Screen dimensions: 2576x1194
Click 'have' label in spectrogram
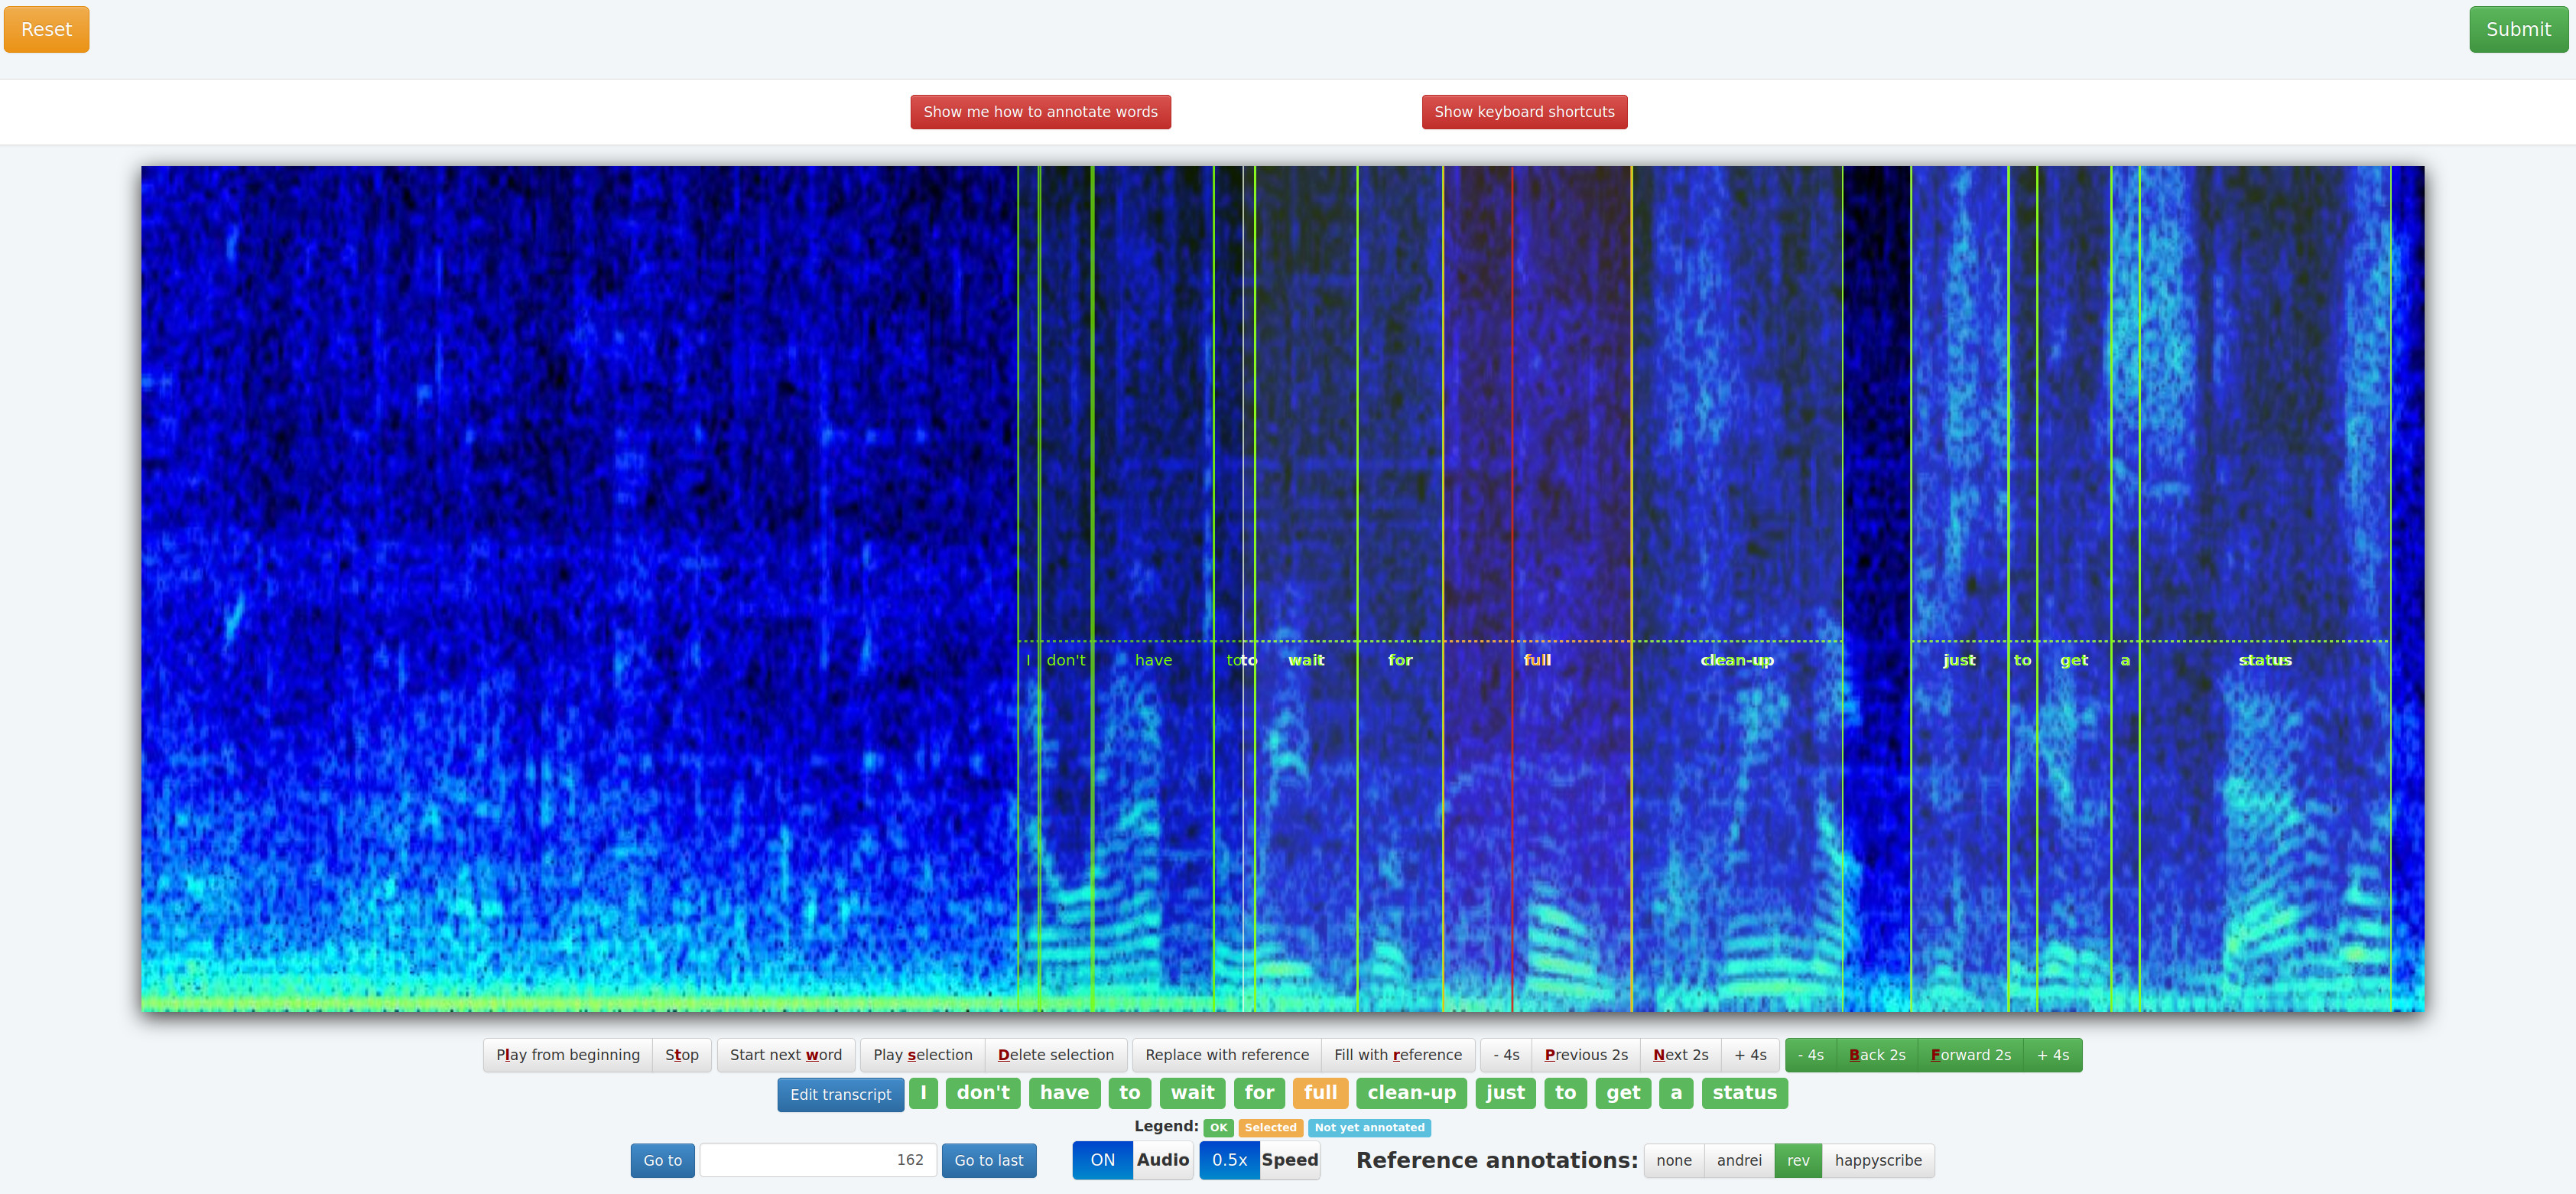pos(1153,660)
